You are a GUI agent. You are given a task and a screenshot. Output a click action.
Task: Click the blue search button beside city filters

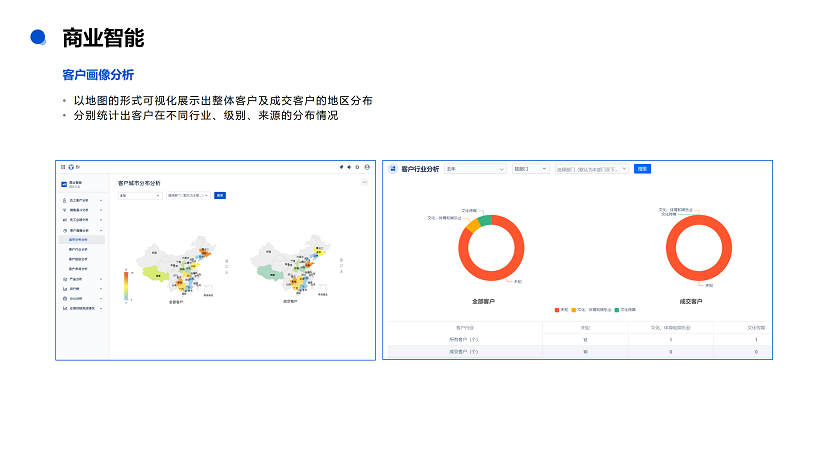pos(220,195)
